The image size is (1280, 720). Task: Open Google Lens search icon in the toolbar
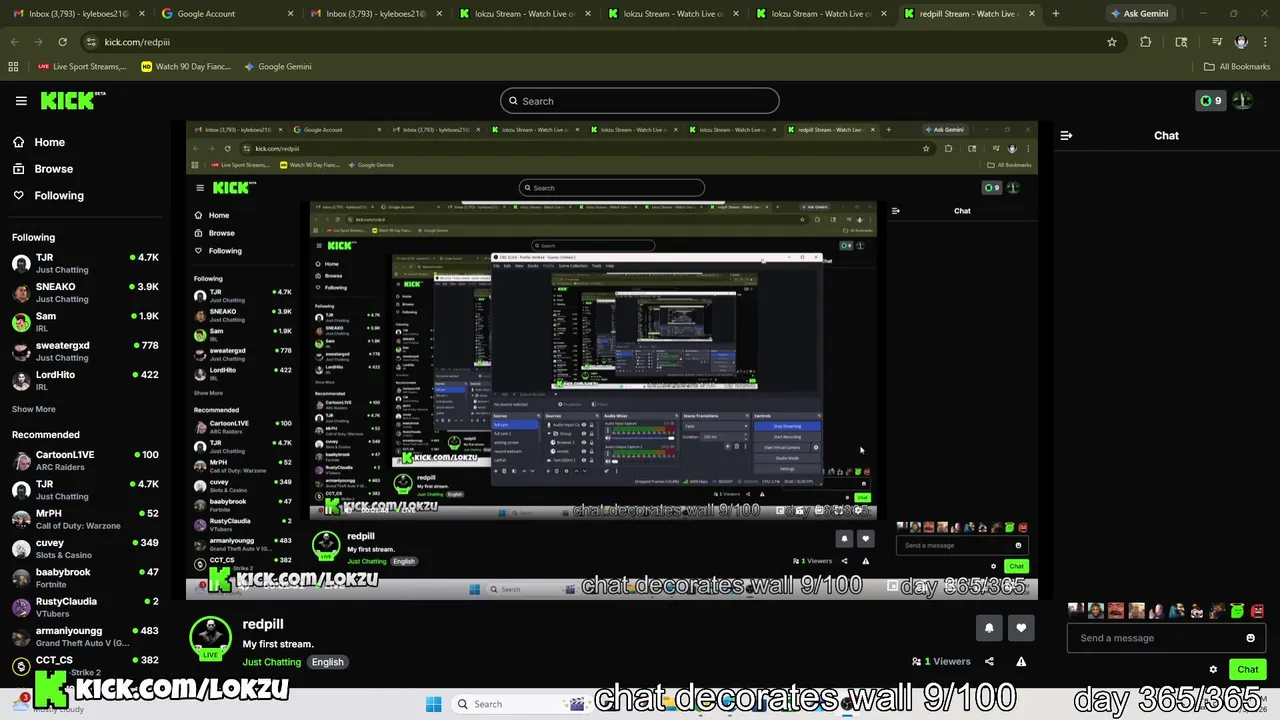(1181, 42)
